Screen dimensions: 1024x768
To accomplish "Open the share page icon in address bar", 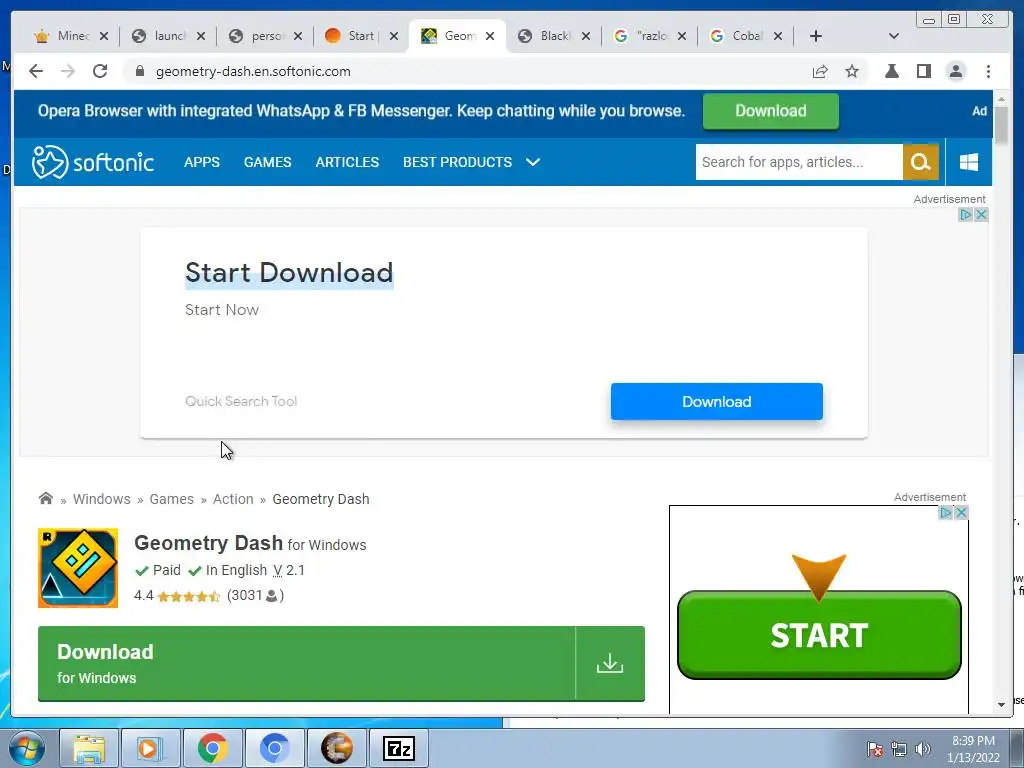I will (820, 71).
